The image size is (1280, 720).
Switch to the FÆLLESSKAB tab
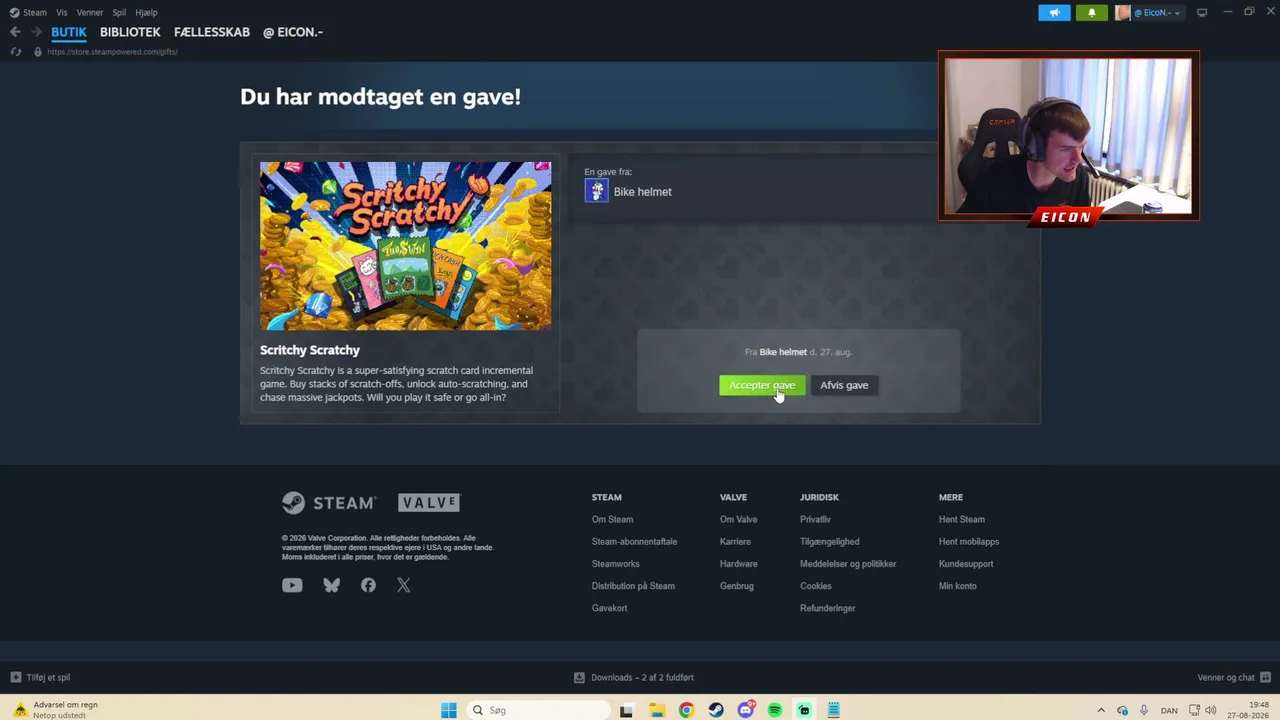(x=212, y=32)
